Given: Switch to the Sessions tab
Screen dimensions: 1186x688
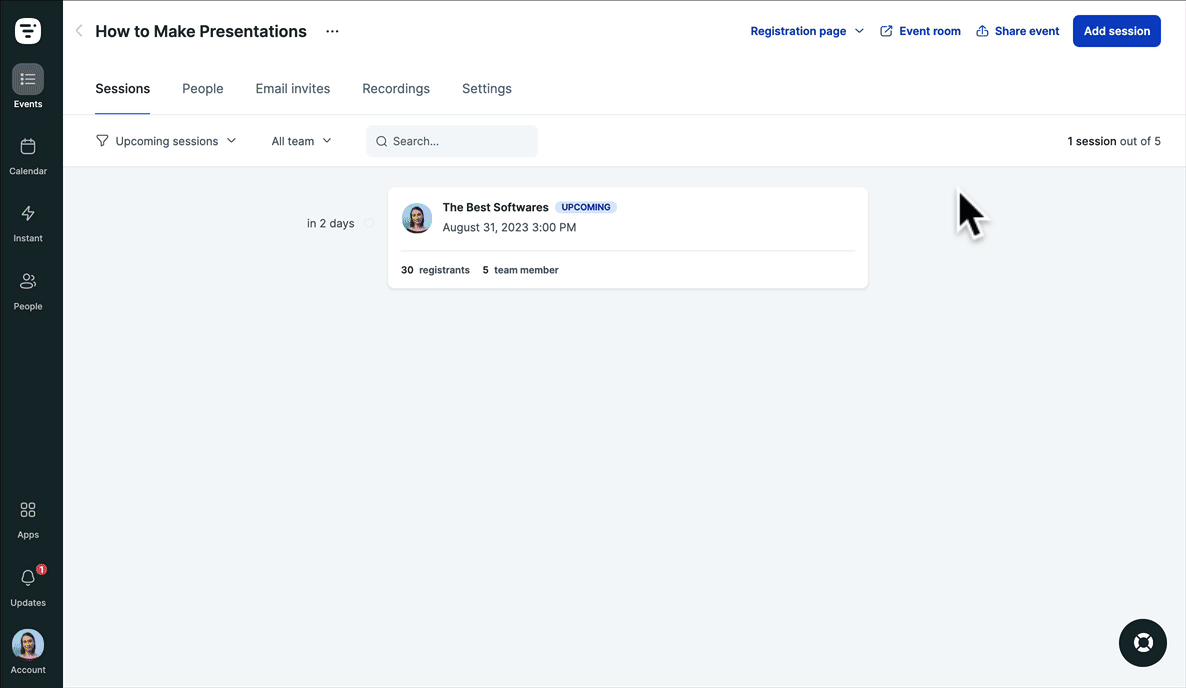Looking at the screenshot, I should tap(123, 88).
